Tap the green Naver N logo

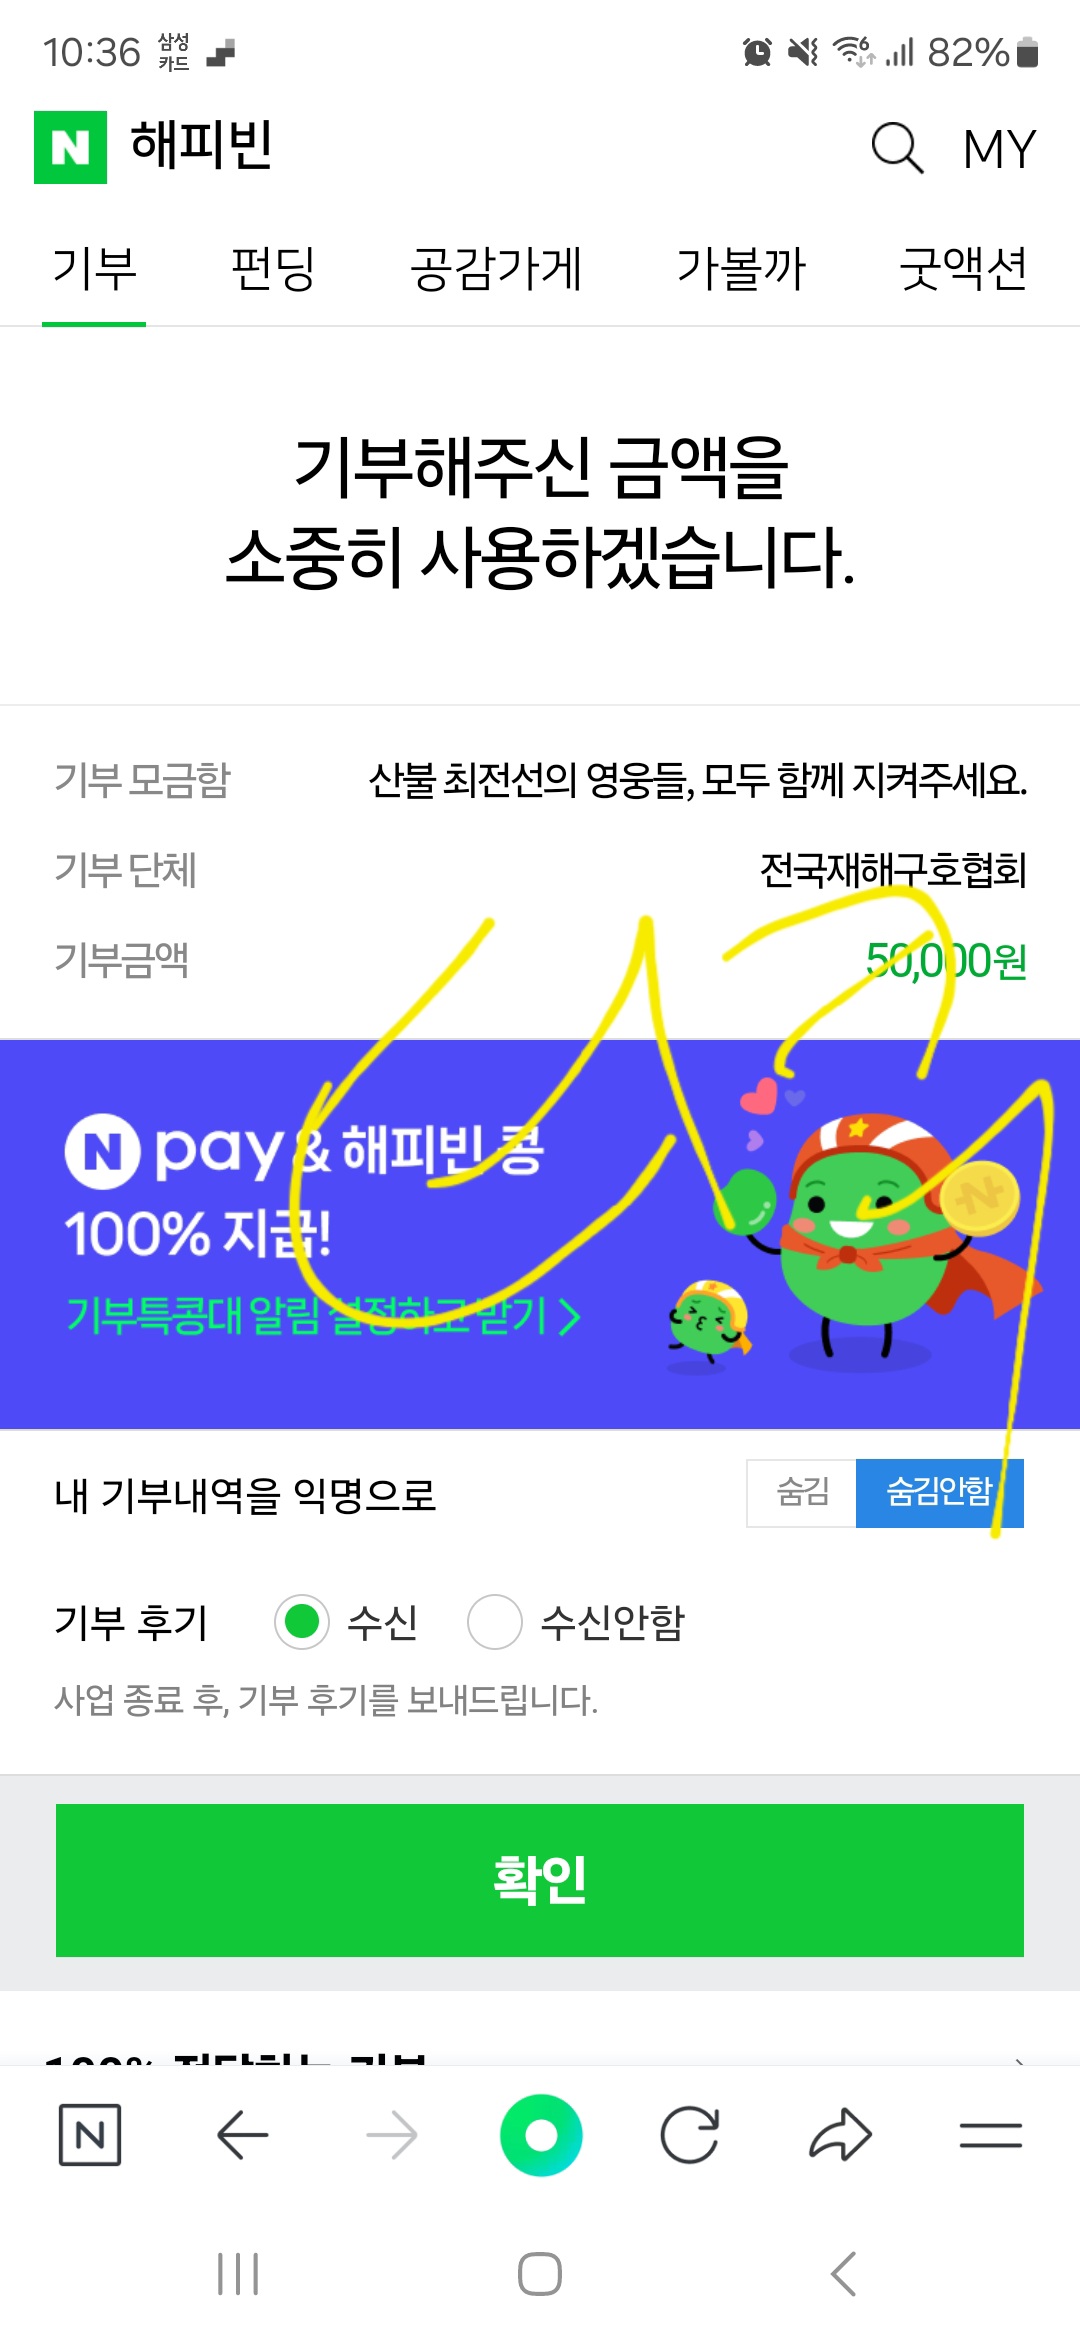[70, 147]
